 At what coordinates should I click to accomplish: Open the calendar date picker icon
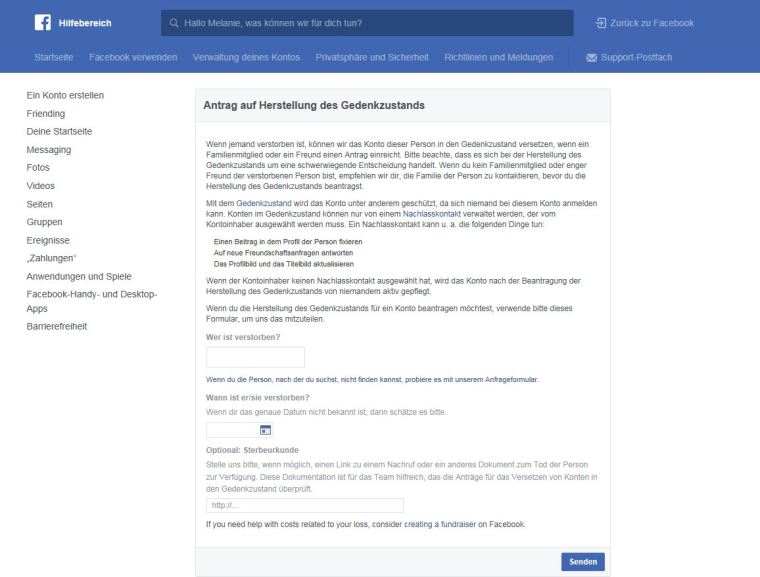click(x=265, y=430)
